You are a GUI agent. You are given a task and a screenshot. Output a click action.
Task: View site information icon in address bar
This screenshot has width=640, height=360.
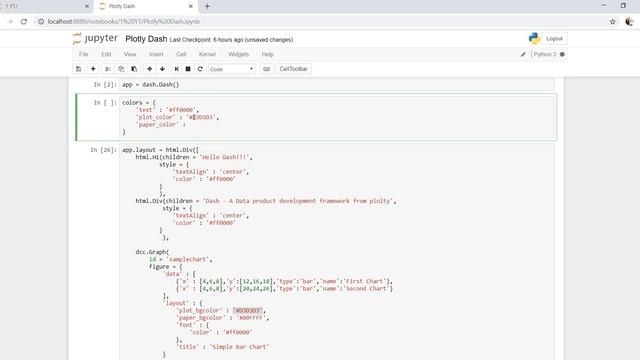click(41, 22)
